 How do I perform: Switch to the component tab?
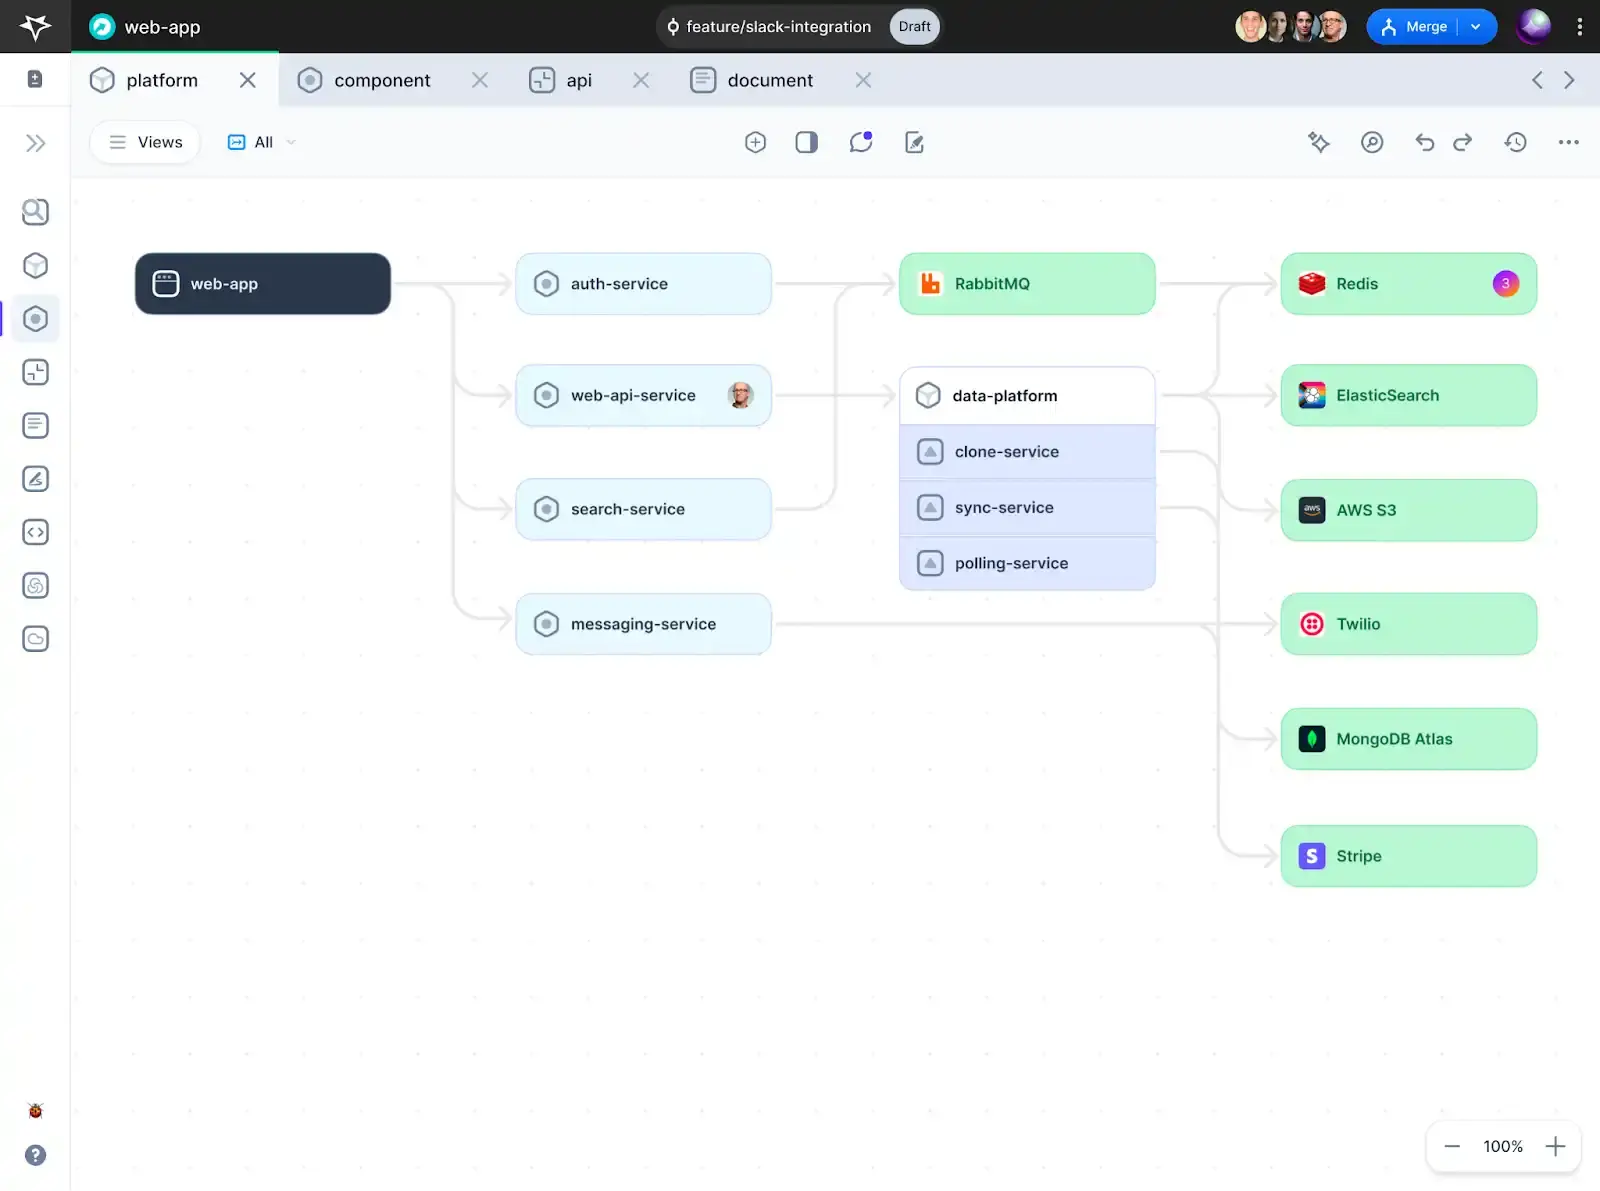[x=381, y=80]
